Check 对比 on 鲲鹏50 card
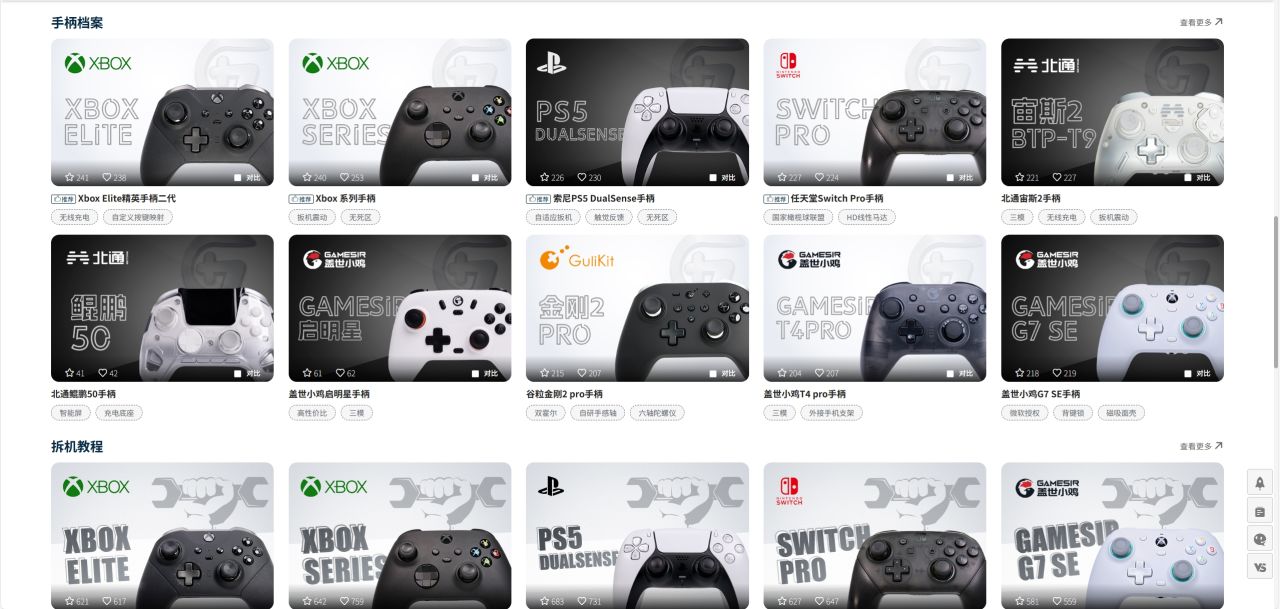Viewport: 1280px width, 609px height. coord(237,374)
